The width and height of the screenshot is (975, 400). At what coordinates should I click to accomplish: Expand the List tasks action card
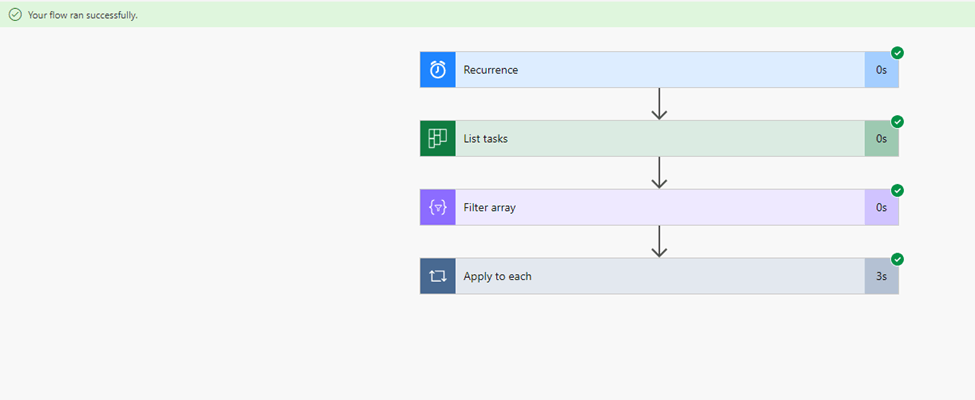(x=660, y=139)
